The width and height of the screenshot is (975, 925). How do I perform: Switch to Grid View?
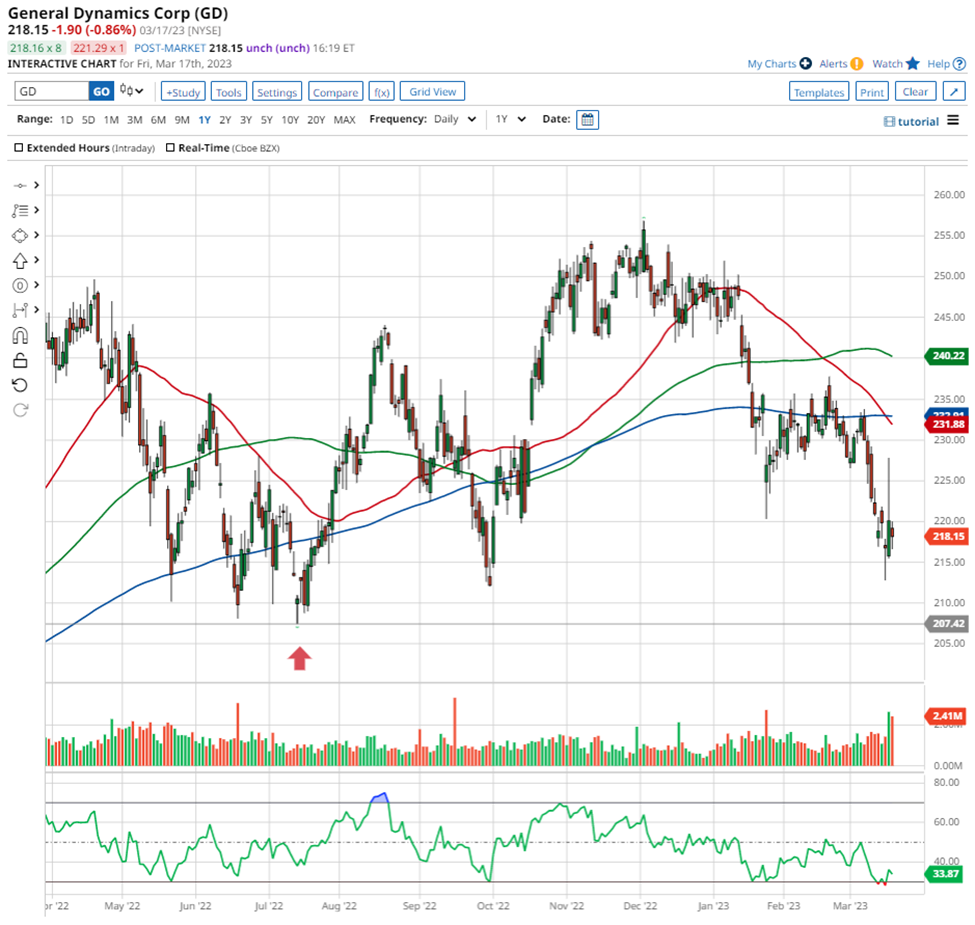coord(433,91)
